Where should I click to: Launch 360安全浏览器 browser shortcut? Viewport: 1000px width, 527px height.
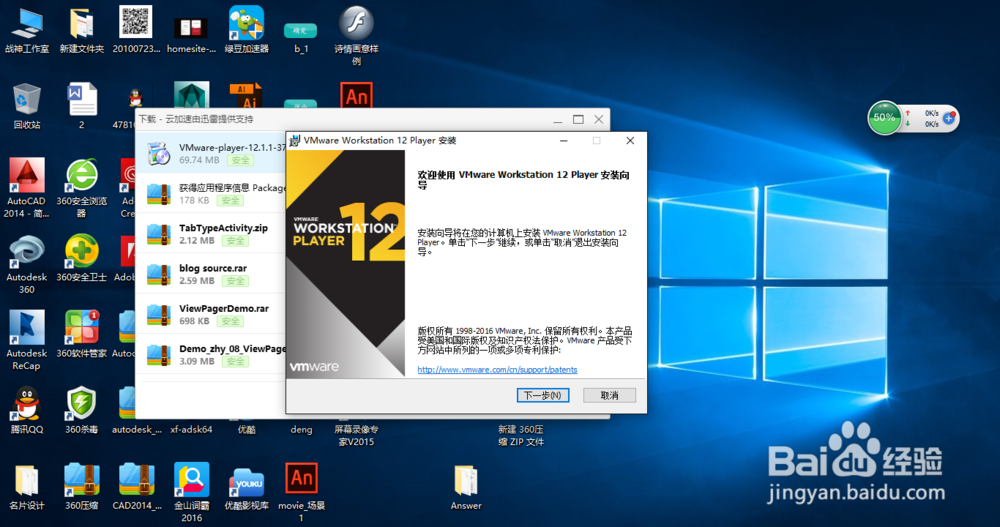pos(82,188)
